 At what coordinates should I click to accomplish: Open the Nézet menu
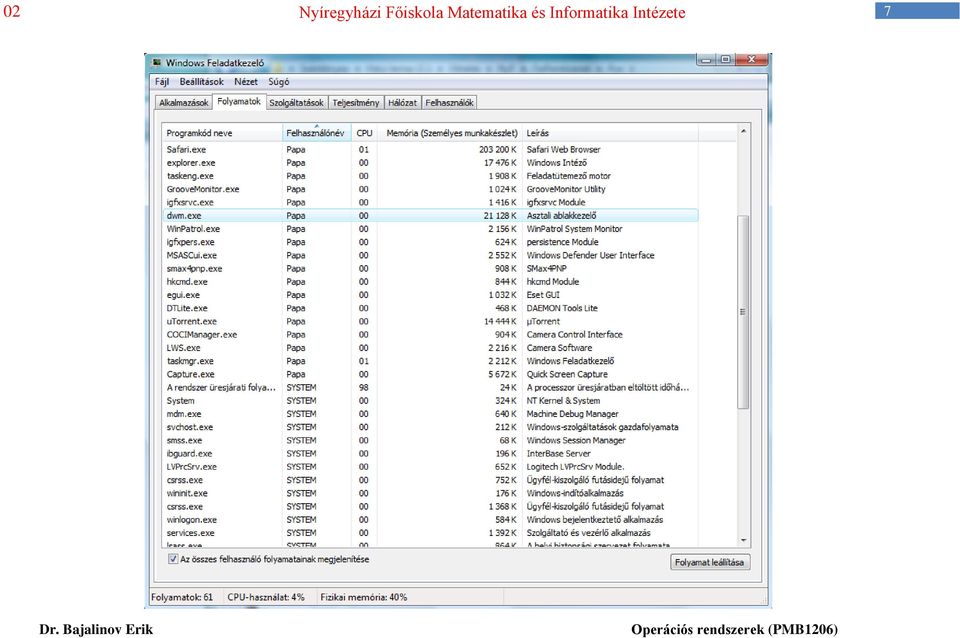coord(246,81)
